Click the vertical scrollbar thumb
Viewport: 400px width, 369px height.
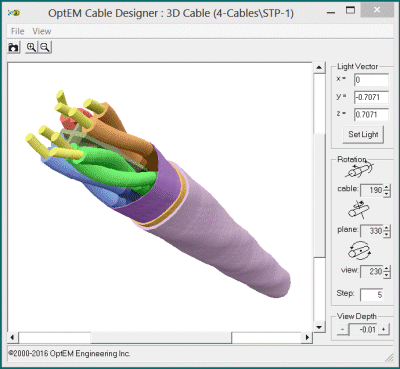tap(319, 195)
